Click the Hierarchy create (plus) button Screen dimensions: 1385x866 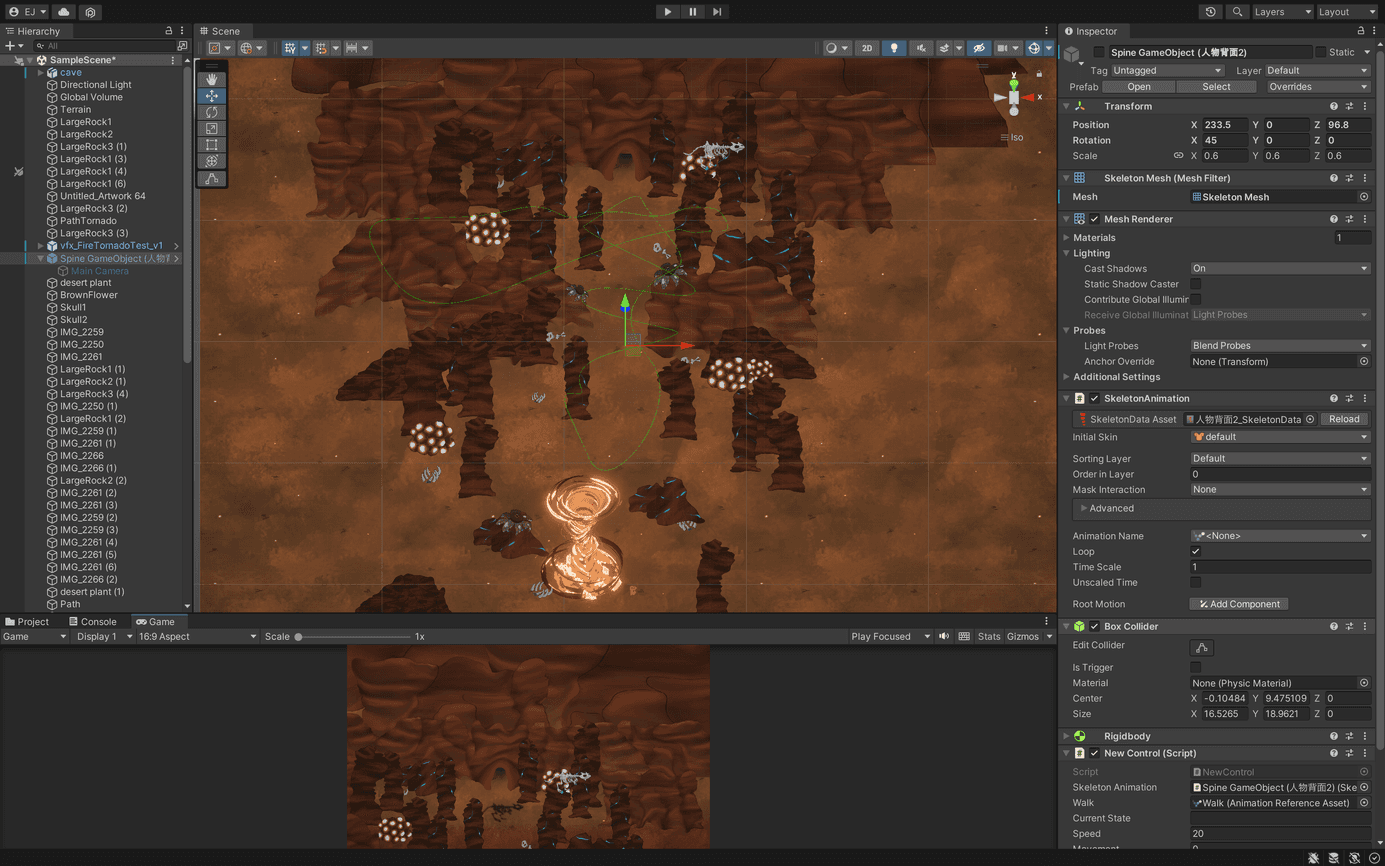click(x=10, y=46)
